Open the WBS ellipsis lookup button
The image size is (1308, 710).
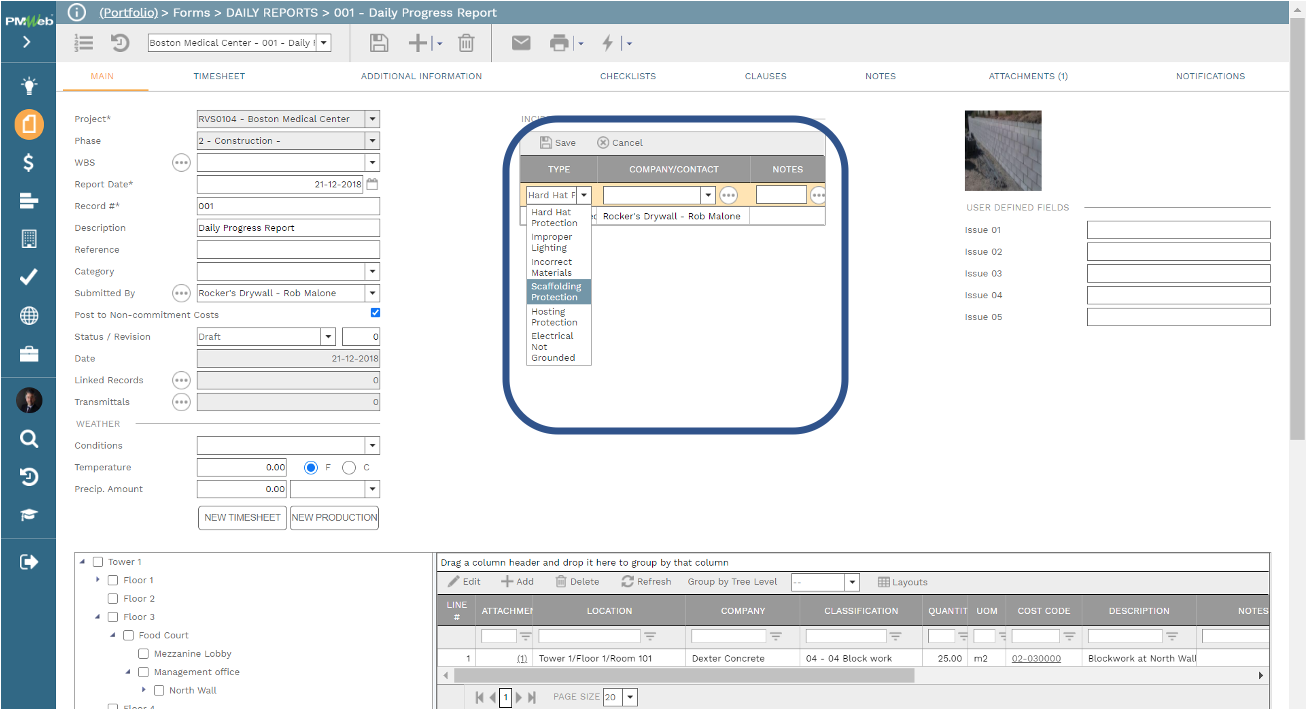coord(181,162)
